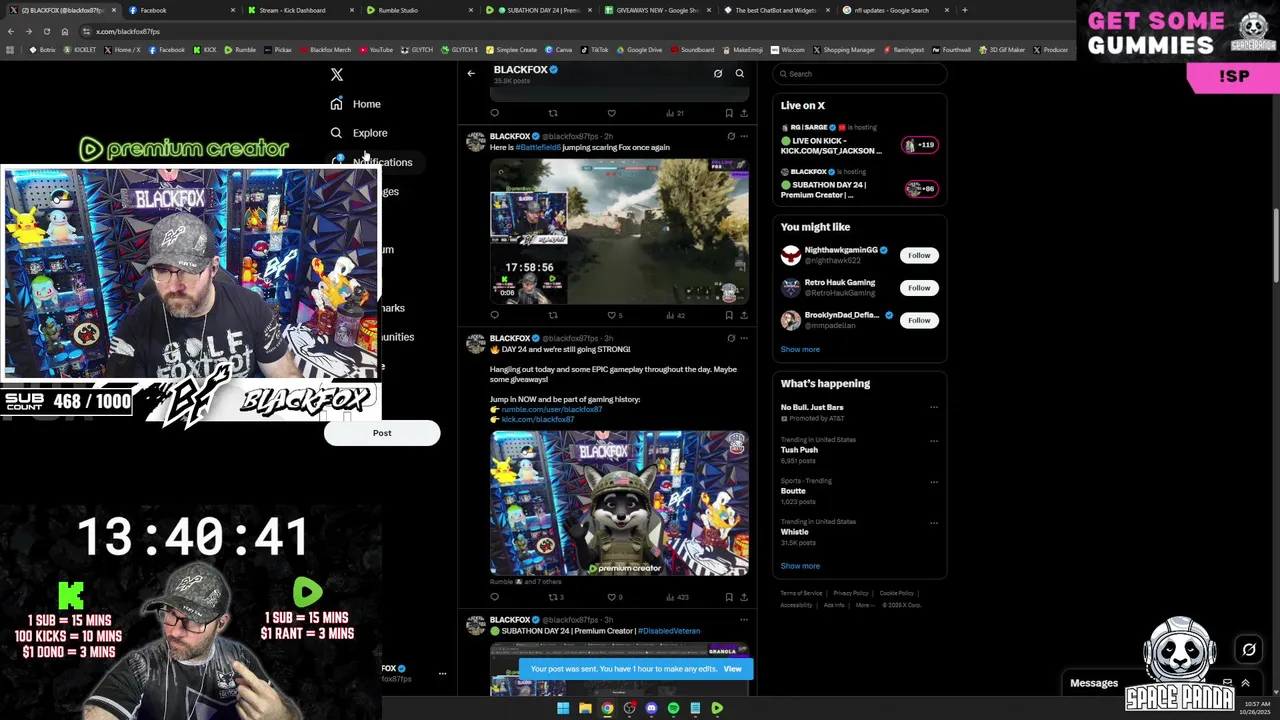View analytics of the DAY 24 post (423 views)
1280x720 pixels.
677,597
